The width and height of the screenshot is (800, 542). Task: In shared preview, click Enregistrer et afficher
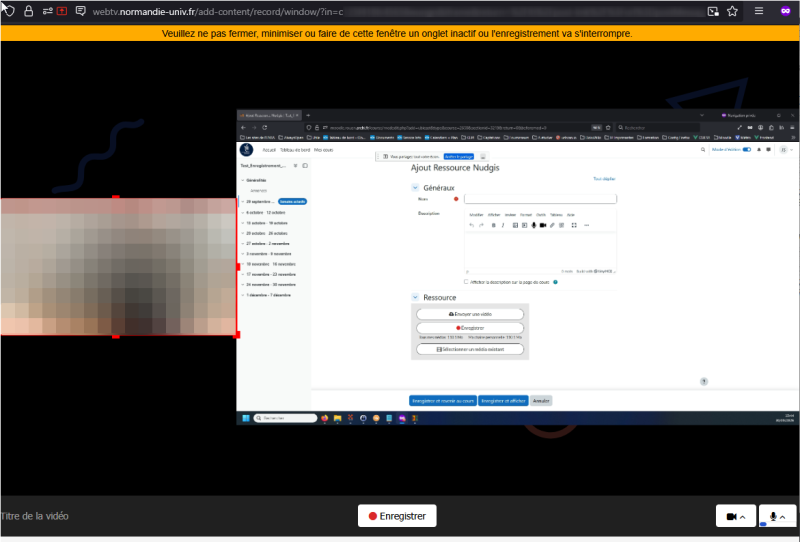point(503,401)
